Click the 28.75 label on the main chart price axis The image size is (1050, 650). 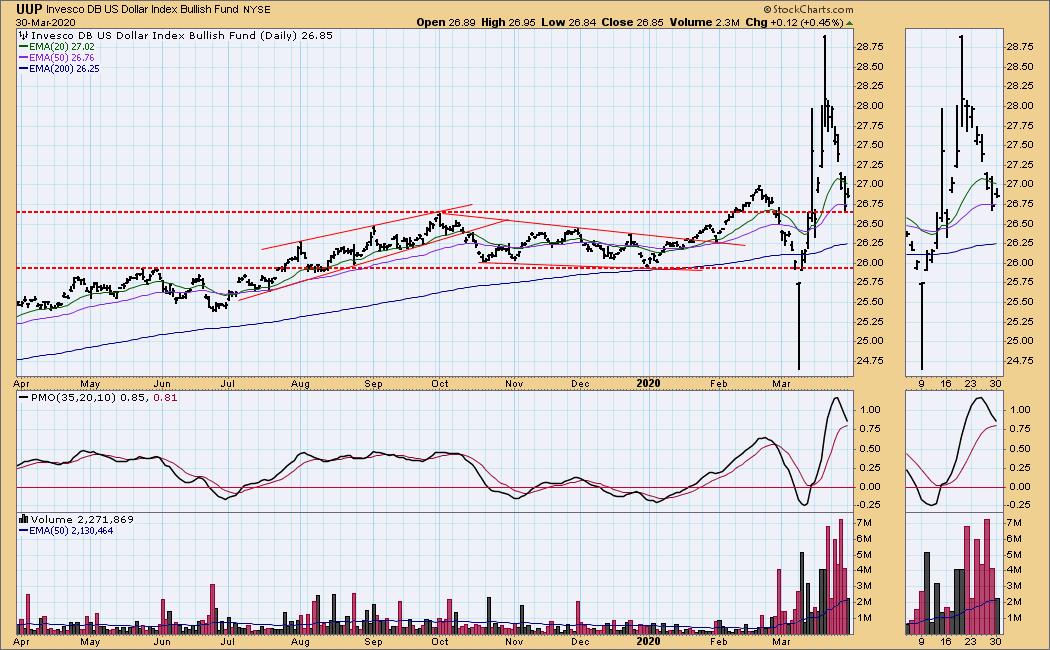[869, 46]
